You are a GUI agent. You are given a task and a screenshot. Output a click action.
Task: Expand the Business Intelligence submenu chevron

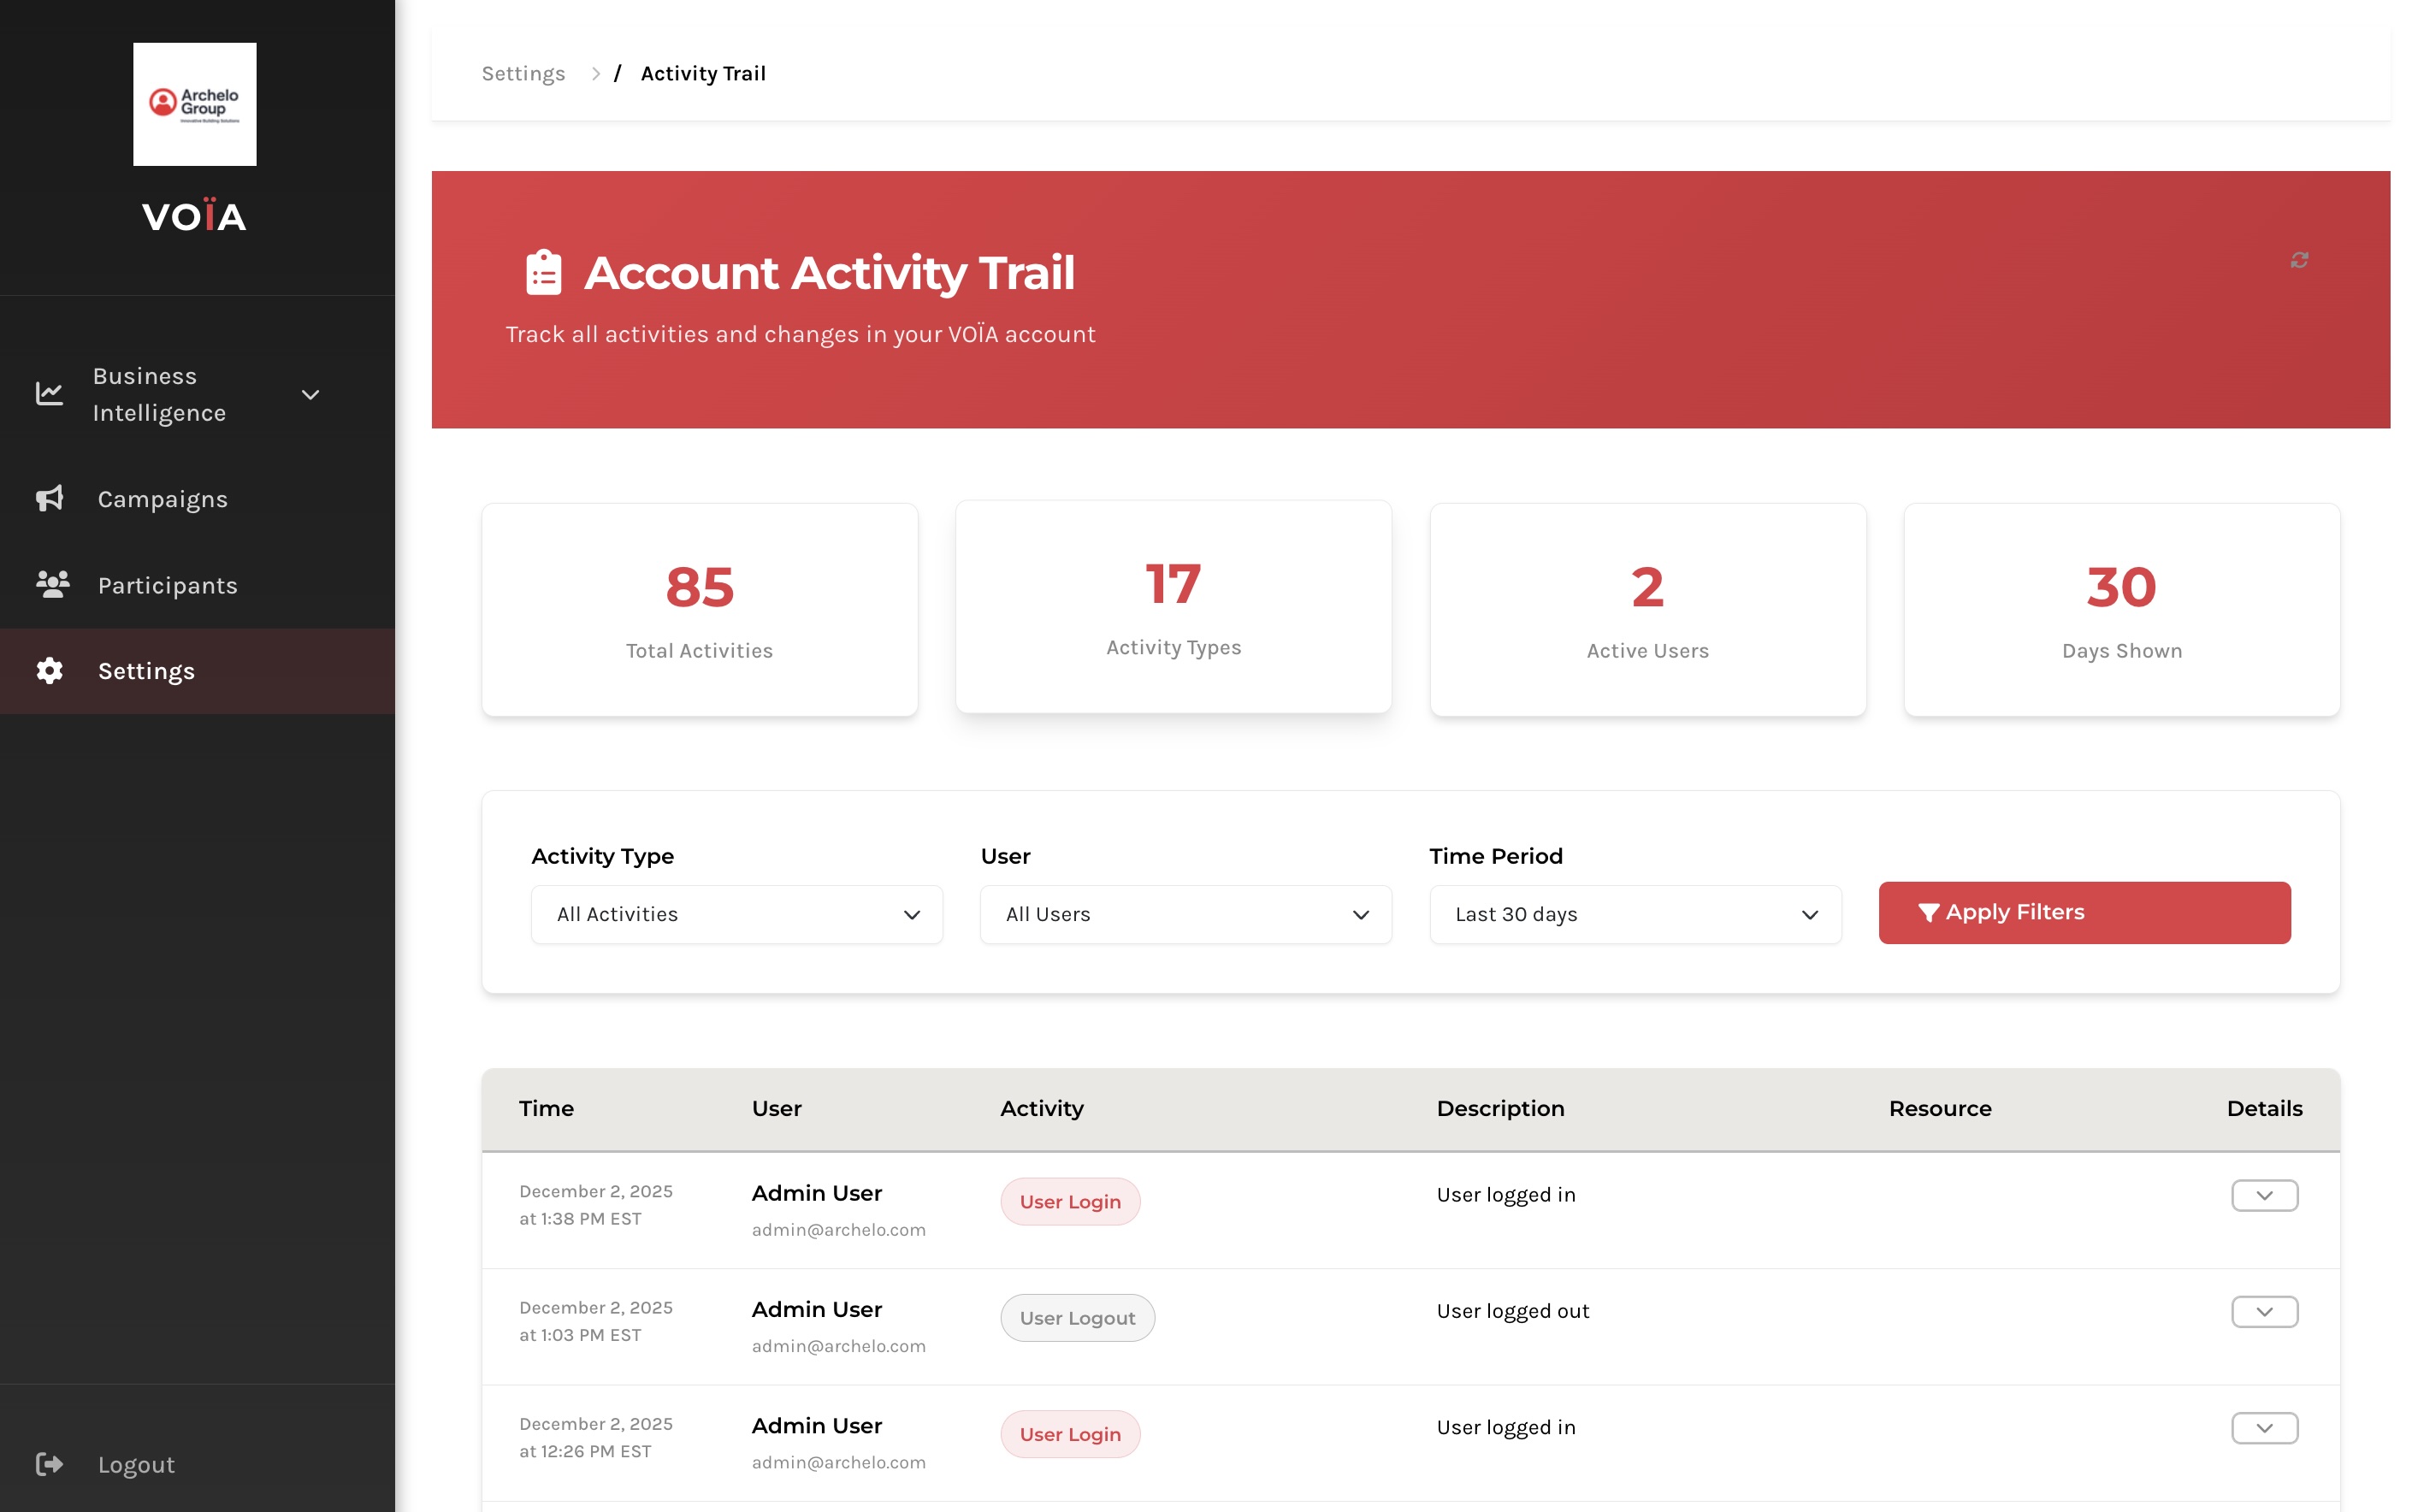[311, 394]
